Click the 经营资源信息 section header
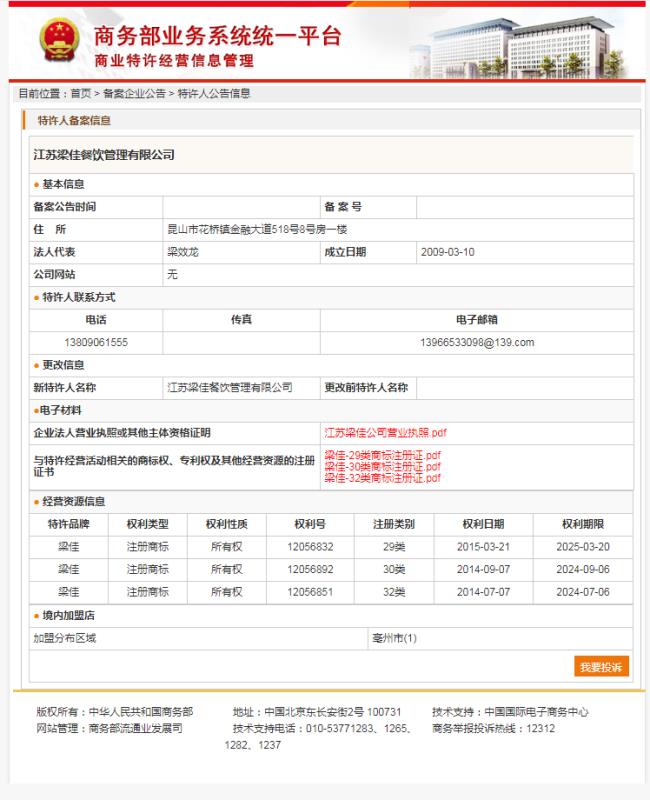 pyautogui.click(x=73, y=502)
